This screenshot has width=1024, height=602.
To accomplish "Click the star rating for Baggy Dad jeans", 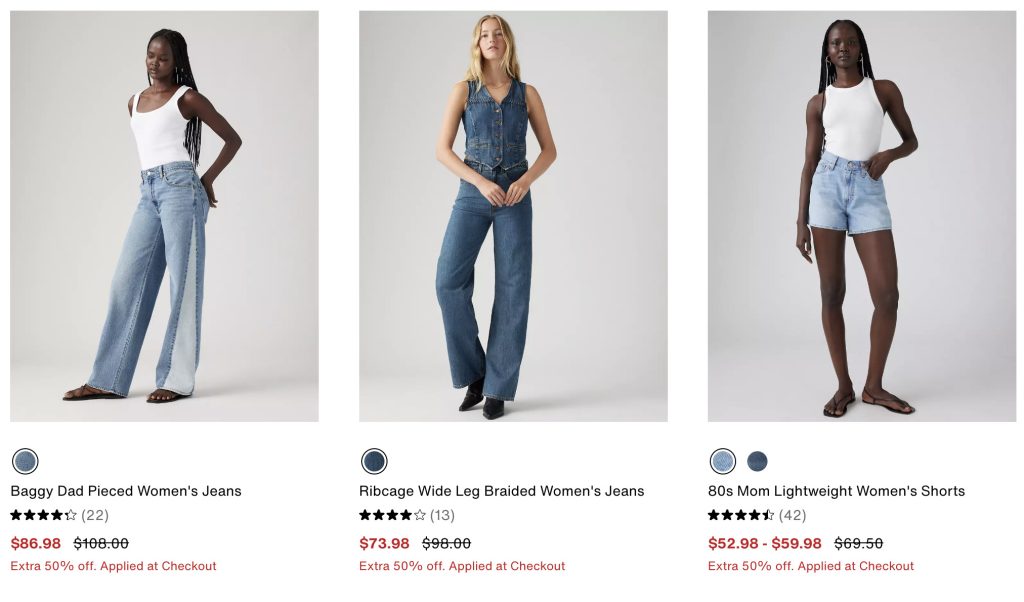I will [43, 516].
